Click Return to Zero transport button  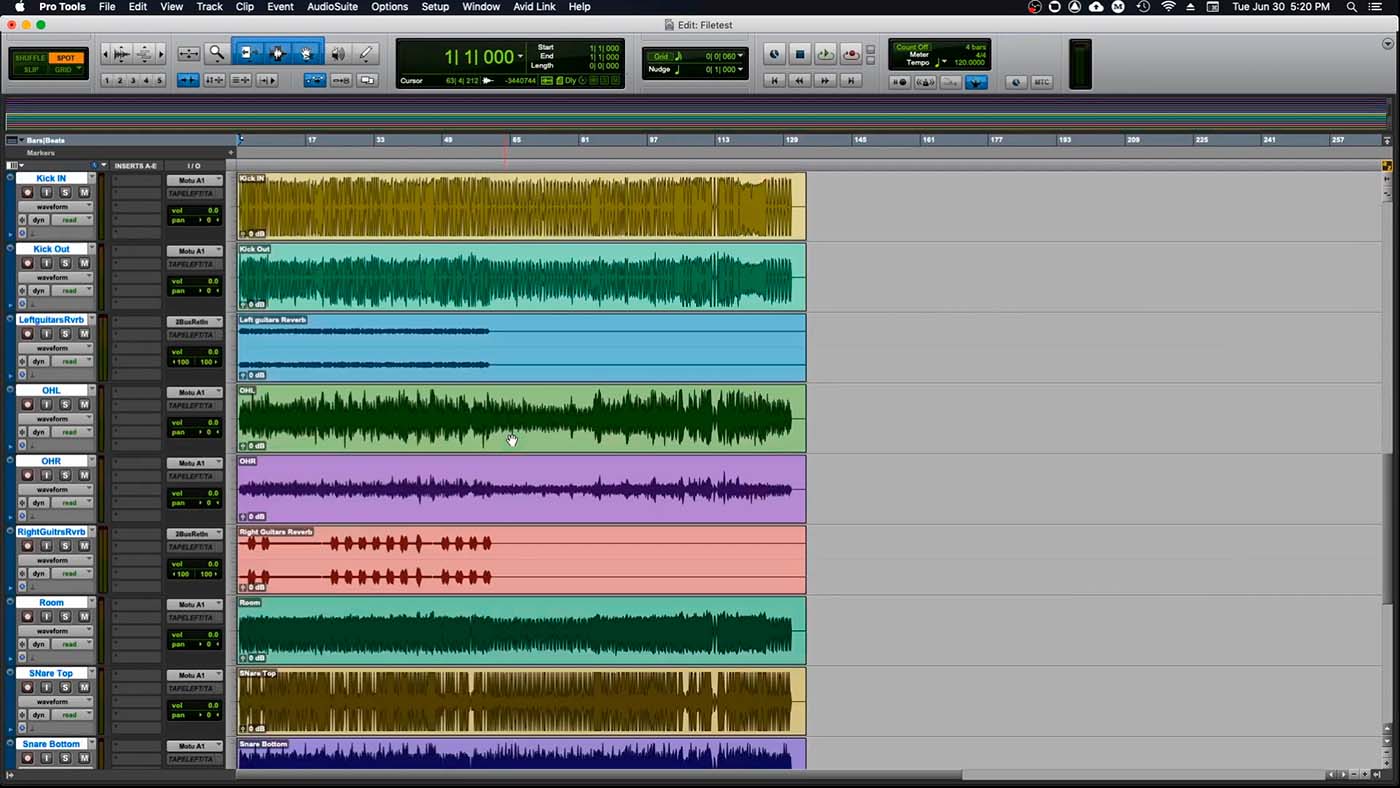tap(774, 81)
